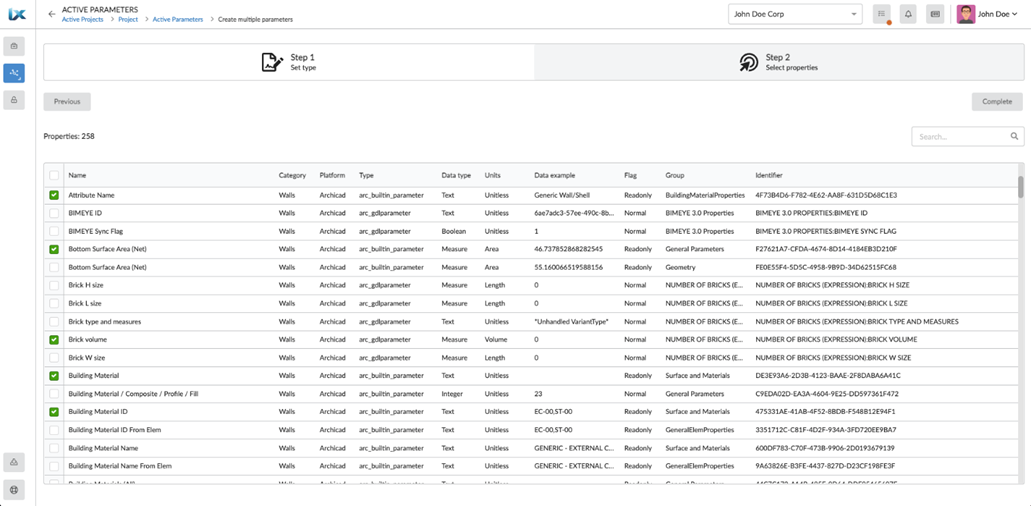Click identifier DE3E93A6-2D3B-4123-BAAE-2F8DABA6A41C
The height and width of the screenshot is (506, 1031).
coord(828,376)
